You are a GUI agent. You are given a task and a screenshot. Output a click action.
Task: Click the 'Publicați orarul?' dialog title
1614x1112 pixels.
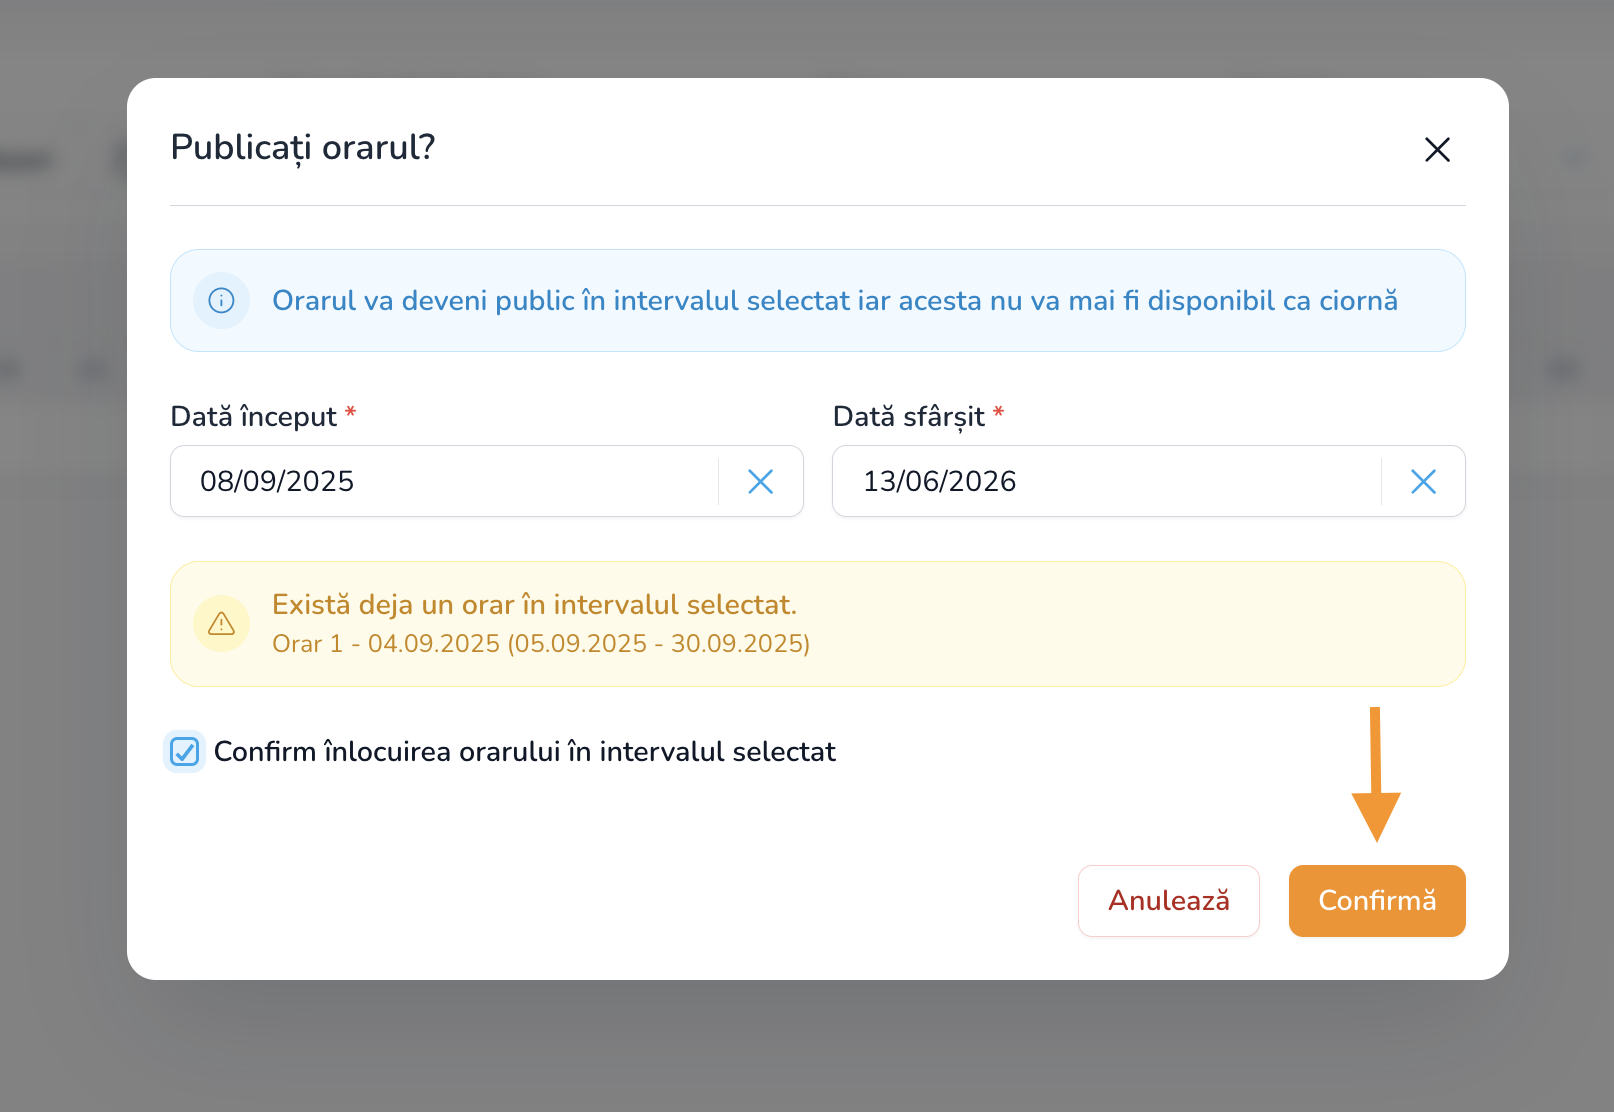(303, 148)
